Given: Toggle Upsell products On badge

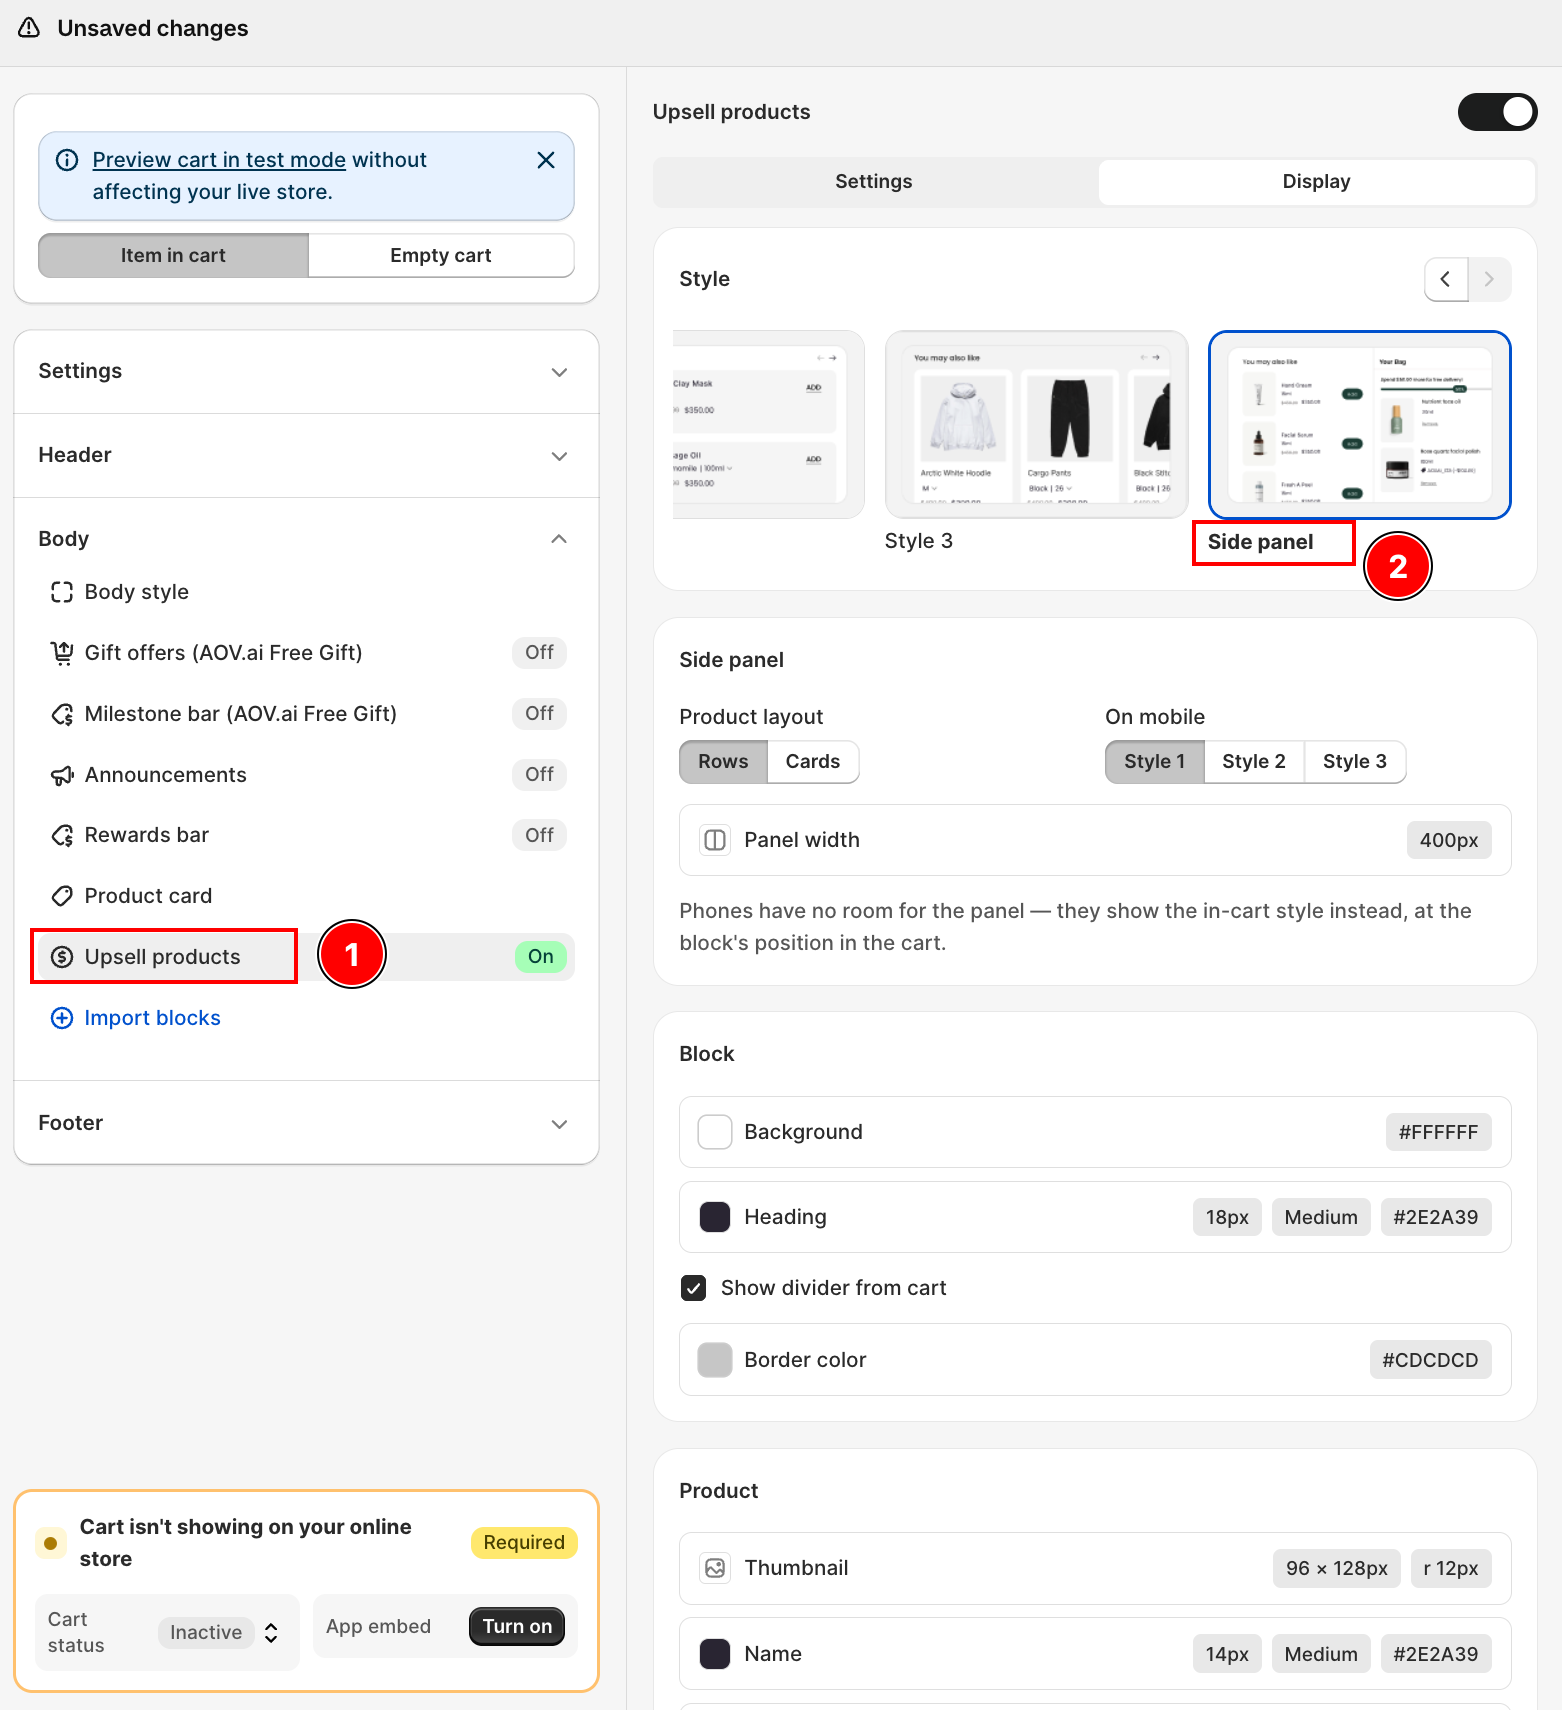Looking at the screenshot, I should pos(540,957).
